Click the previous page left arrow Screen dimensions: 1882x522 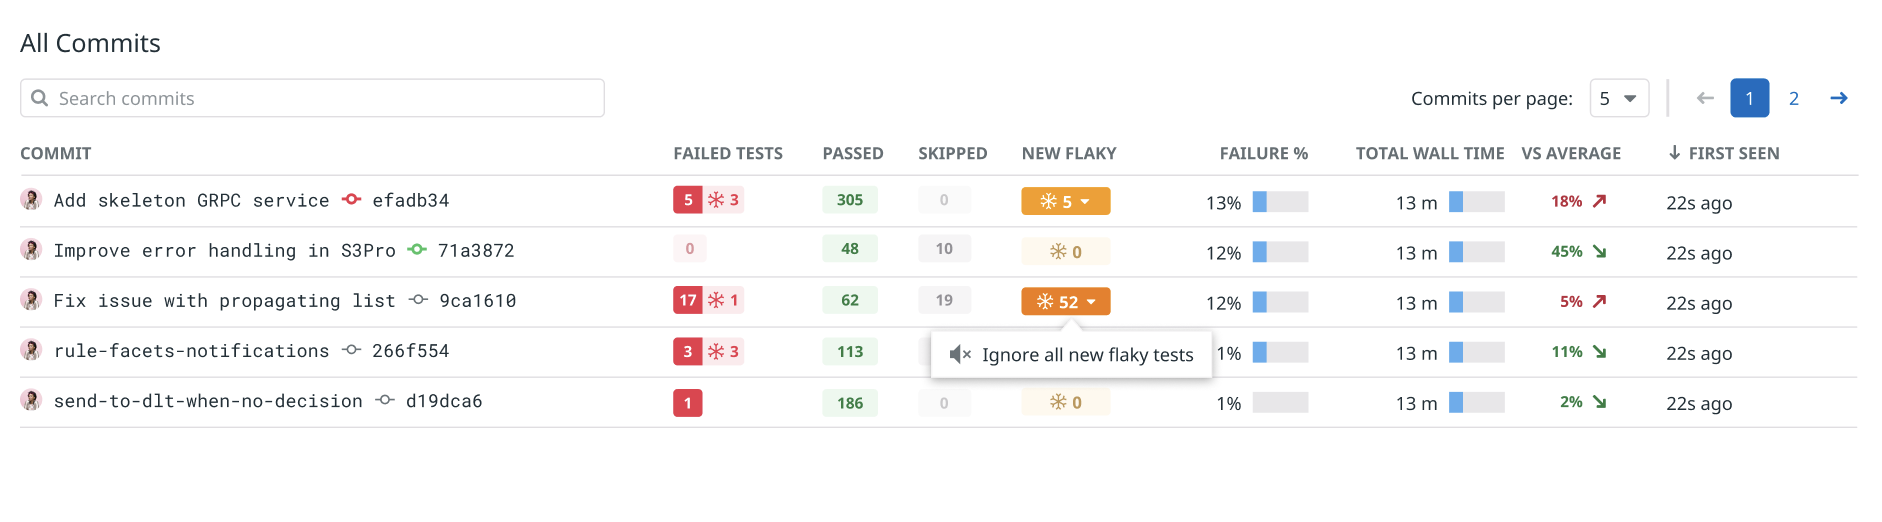pos(1705,98)
